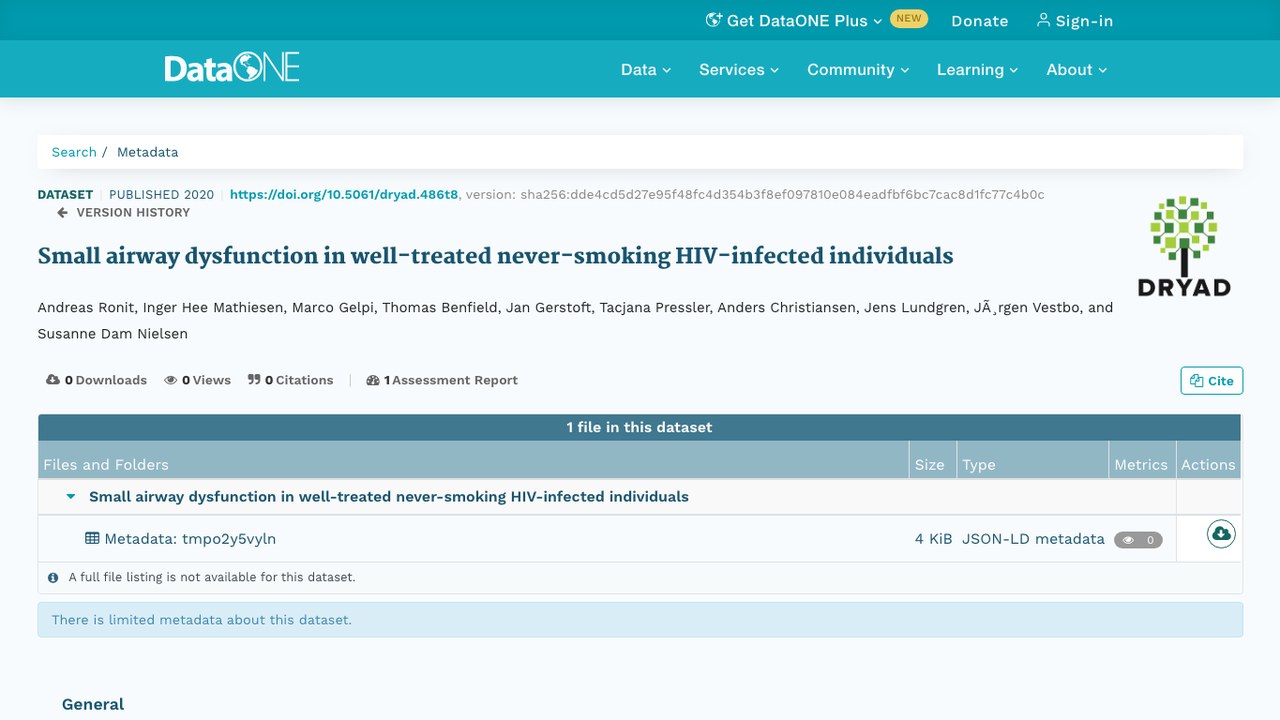Click the Assessment Report gauge icon
The height and width of the screenshot is (720, 1280).
(373, 380)
